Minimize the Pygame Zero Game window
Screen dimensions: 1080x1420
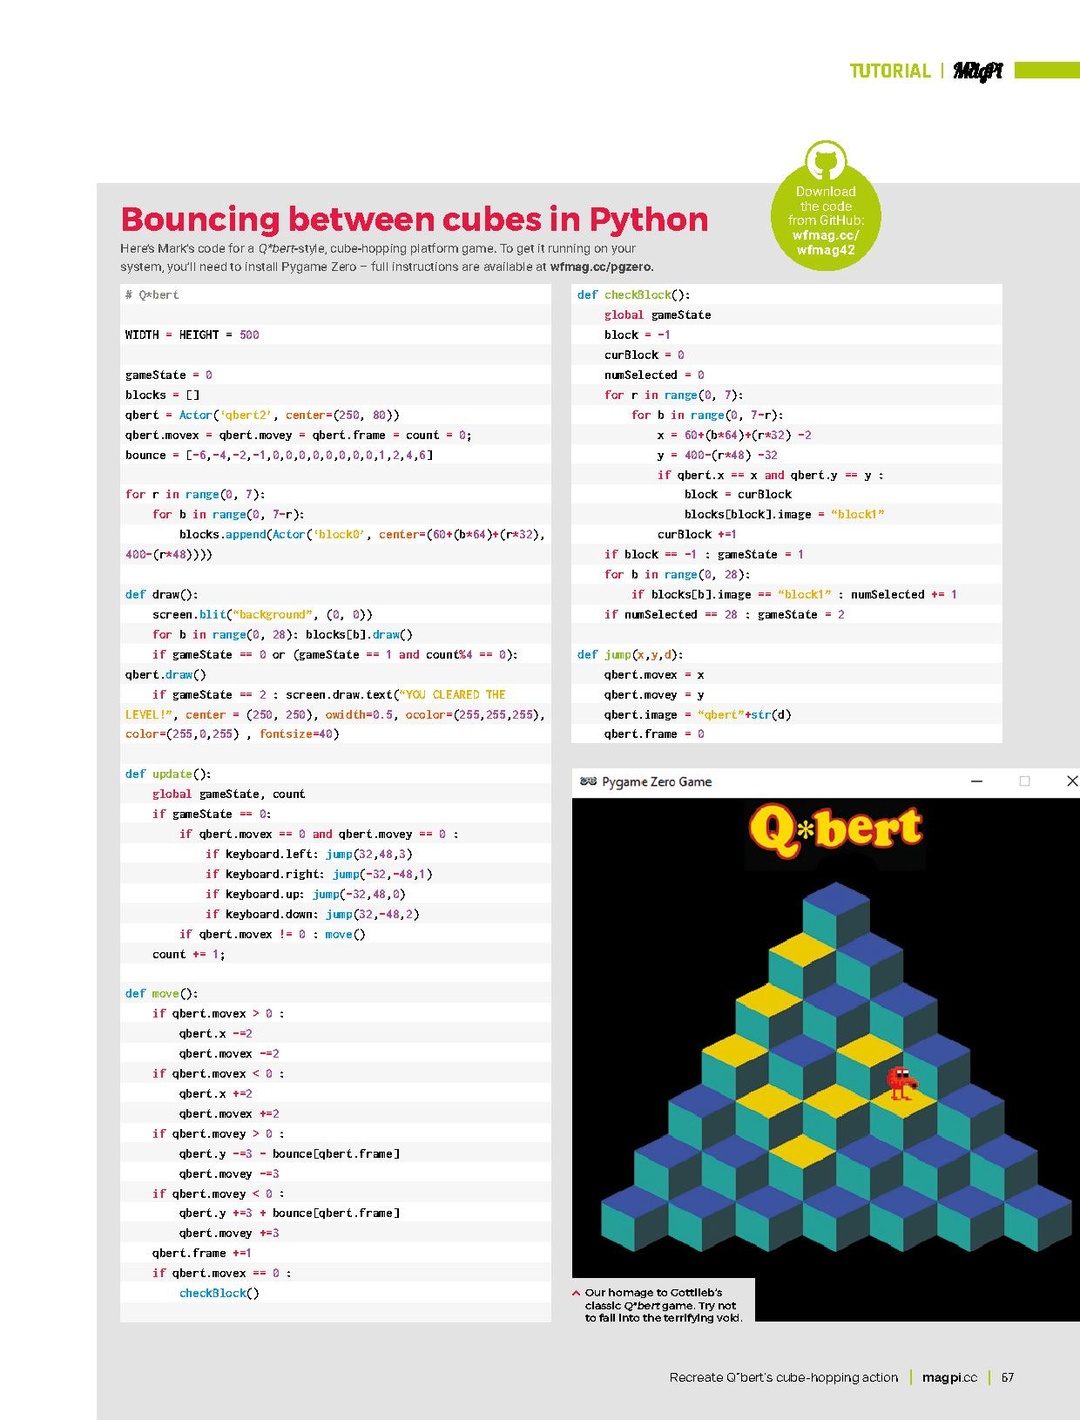tap(976, 782)
